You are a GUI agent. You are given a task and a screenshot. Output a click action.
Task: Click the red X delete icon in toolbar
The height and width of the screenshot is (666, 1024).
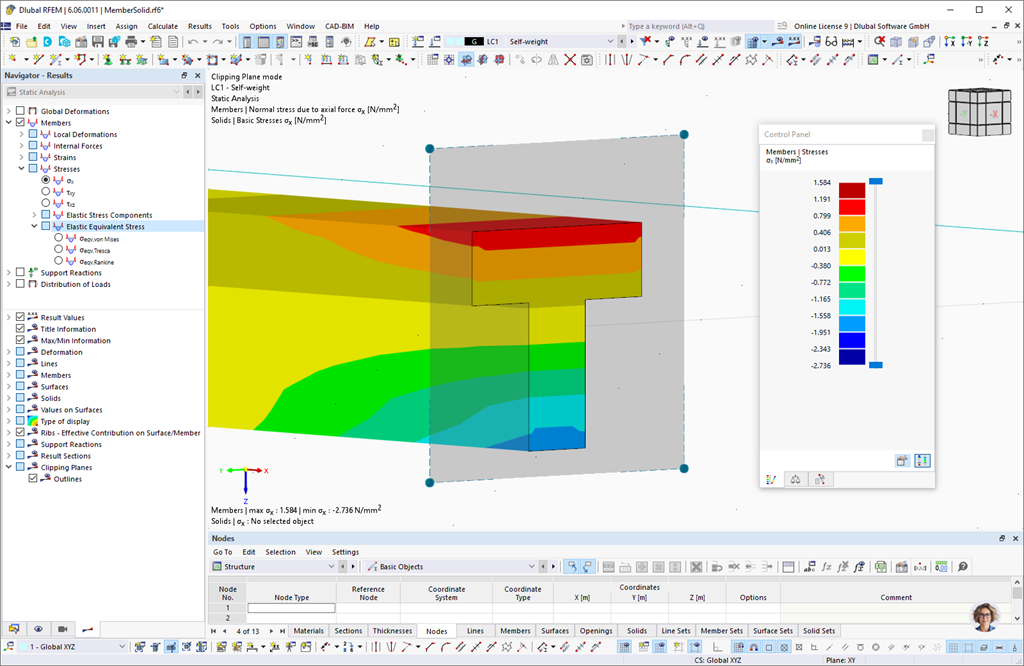point(570,60)
